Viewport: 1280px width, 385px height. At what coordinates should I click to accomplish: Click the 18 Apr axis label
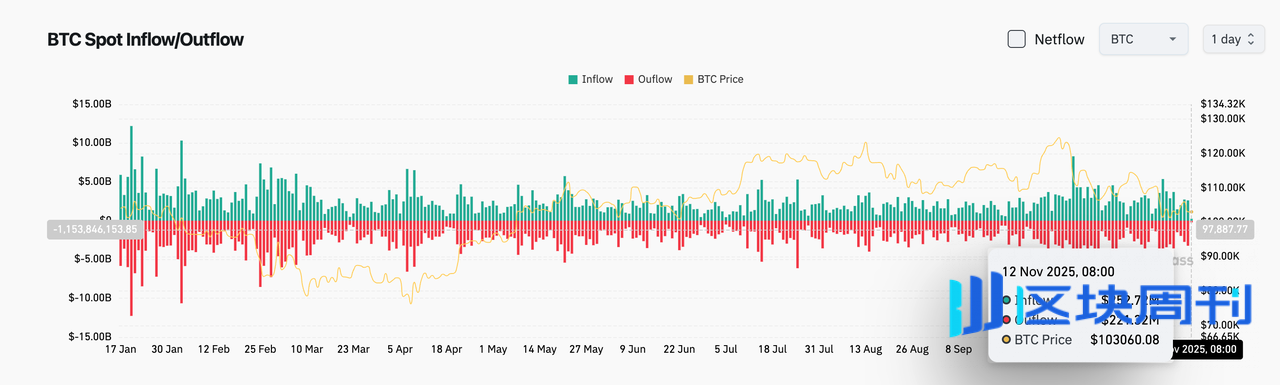[x=446, y=350]
